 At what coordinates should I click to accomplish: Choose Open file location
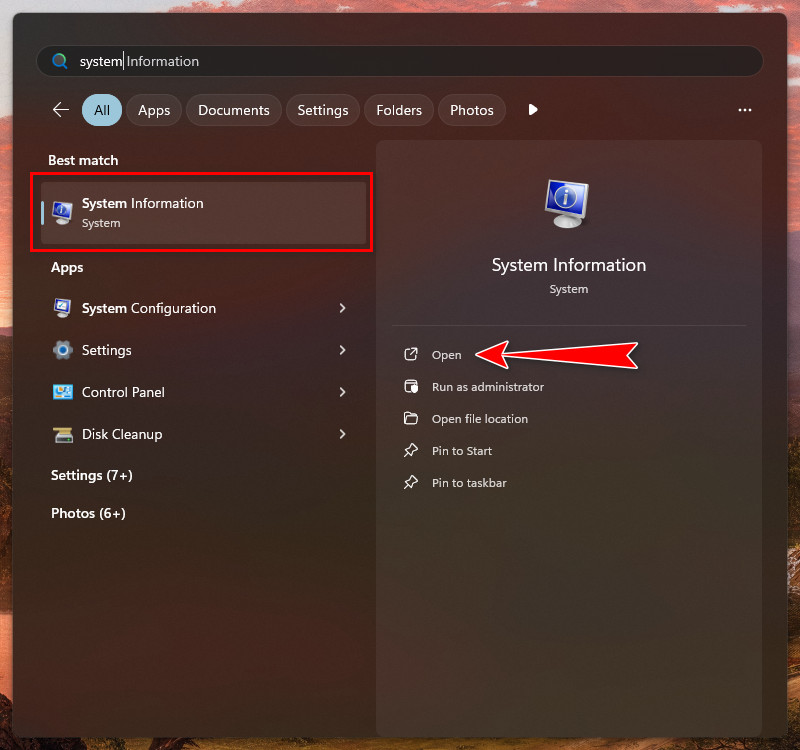[x=480, y=419]
